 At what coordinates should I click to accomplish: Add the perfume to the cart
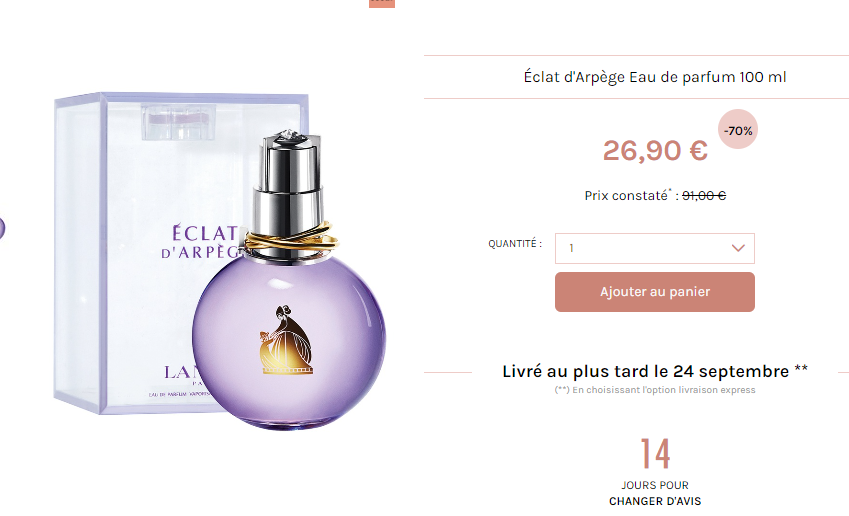coord(655,292)
